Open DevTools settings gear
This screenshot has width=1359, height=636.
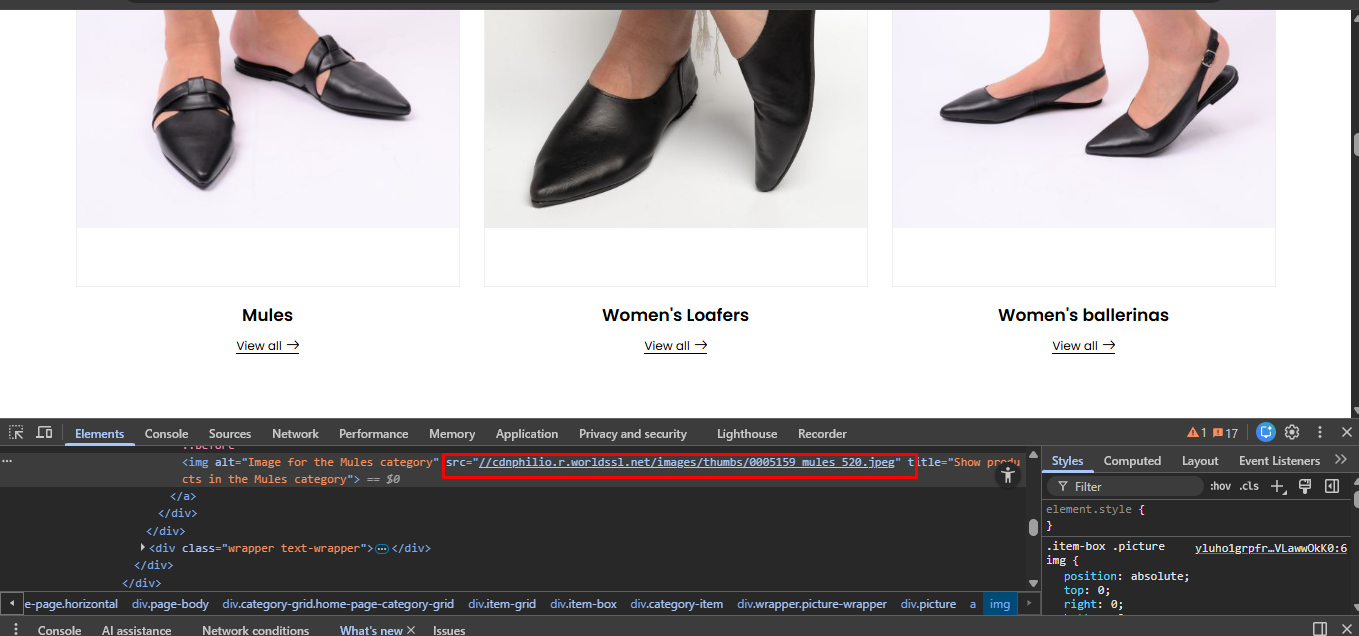(1292, 433)
